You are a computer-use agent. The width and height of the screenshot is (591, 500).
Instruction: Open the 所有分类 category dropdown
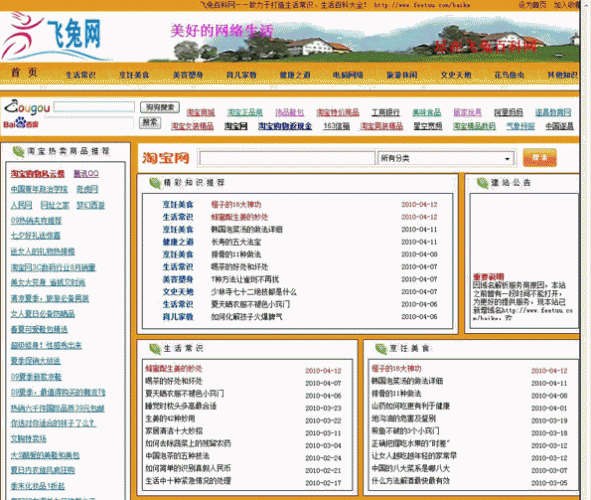coord(445,158)
